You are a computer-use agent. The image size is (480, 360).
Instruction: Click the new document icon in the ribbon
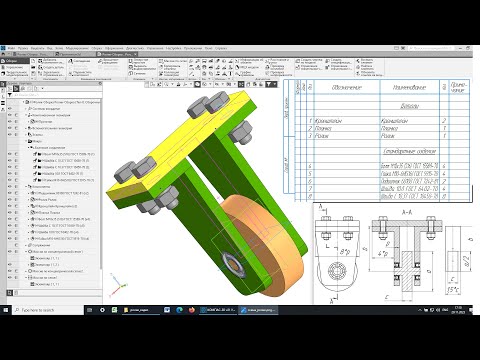click(33, 61)
